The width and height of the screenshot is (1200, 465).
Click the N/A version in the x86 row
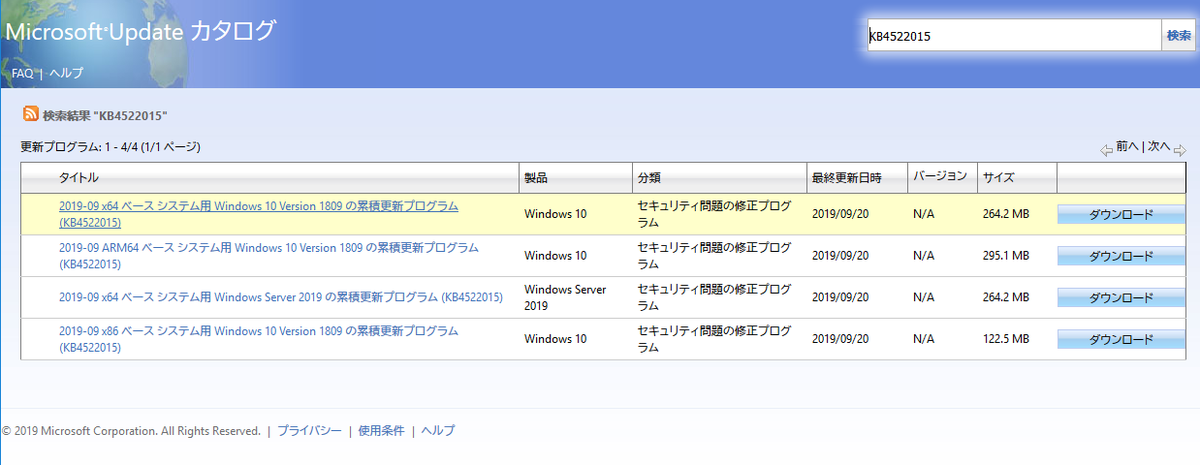click(925, 339)
